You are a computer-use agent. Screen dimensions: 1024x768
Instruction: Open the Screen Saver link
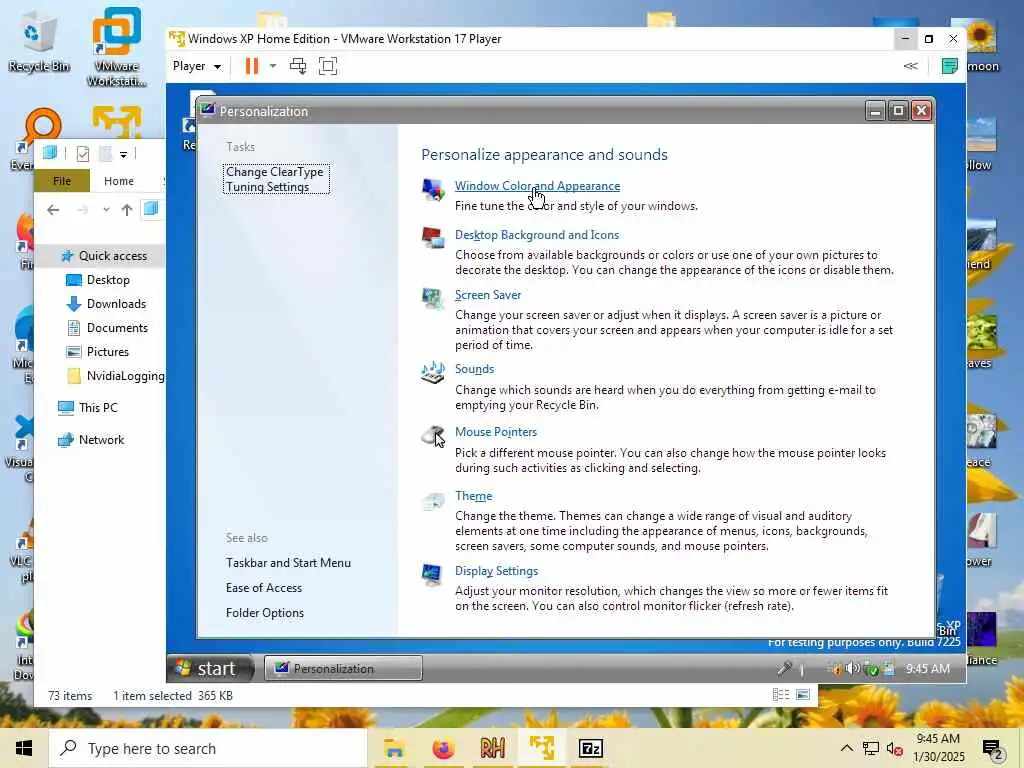click(488, 295)
